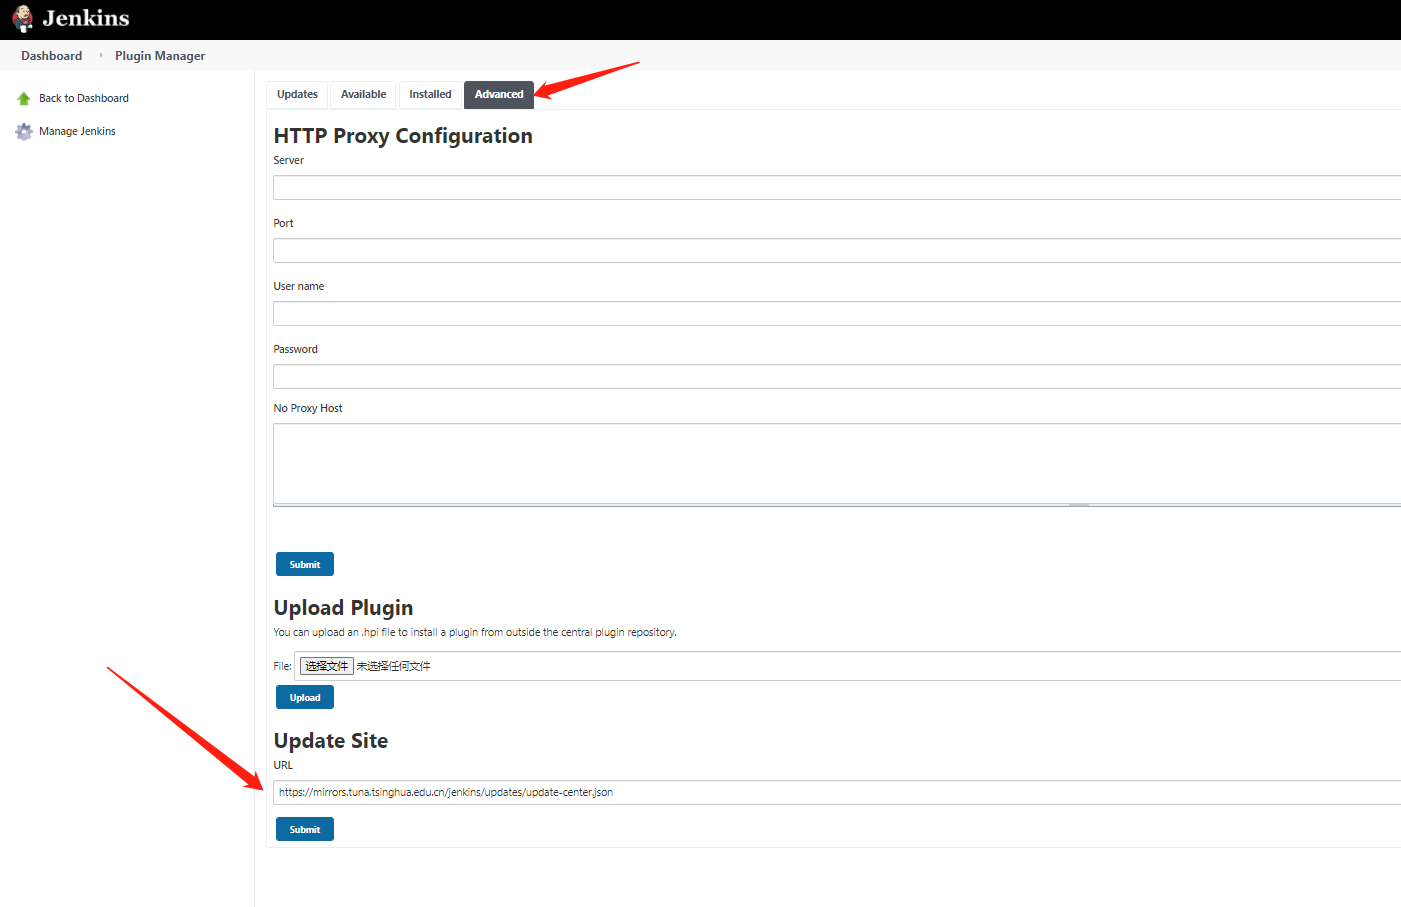Viewport: 1401px width, 907px height.
Task: Focus the Update Site URL field
Action: coord(837,792)
